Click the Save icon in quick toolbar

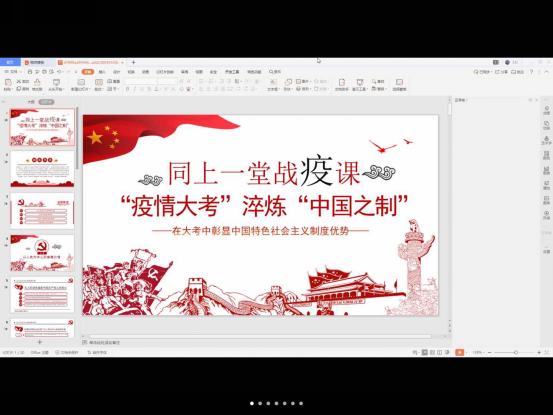point(30,72)
